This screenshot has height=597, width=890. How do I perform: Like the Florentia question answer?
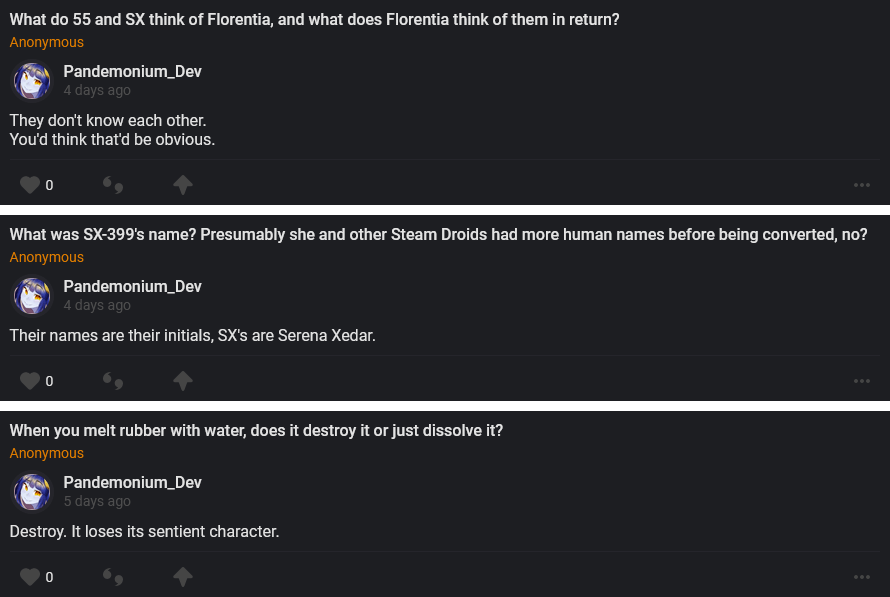30,185
